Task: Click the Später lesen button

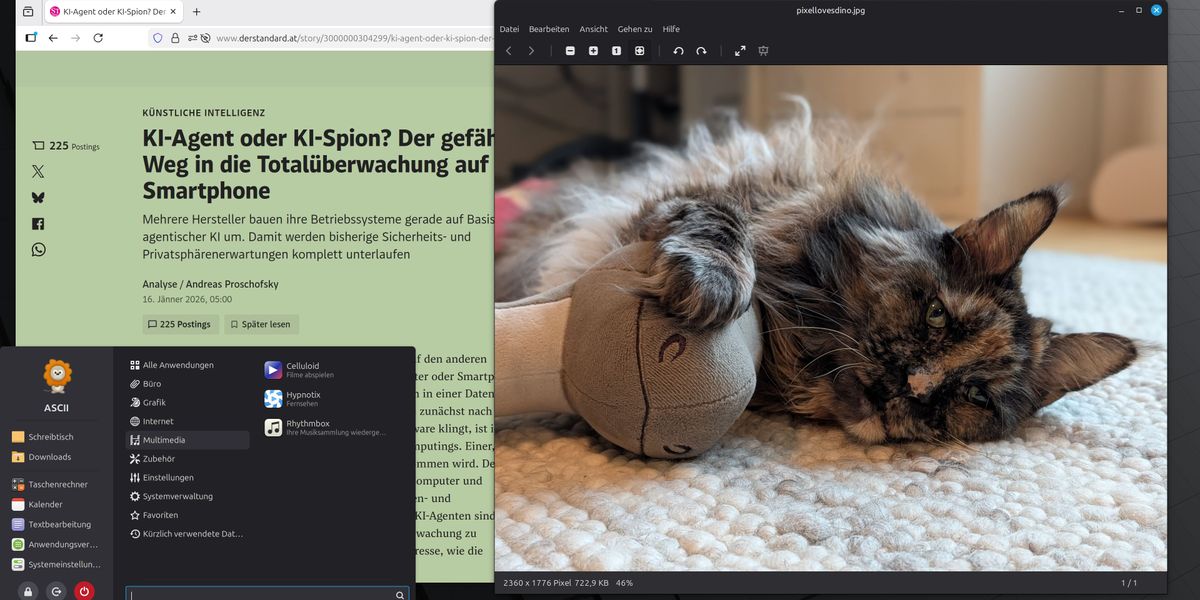Action: point(261,324)
